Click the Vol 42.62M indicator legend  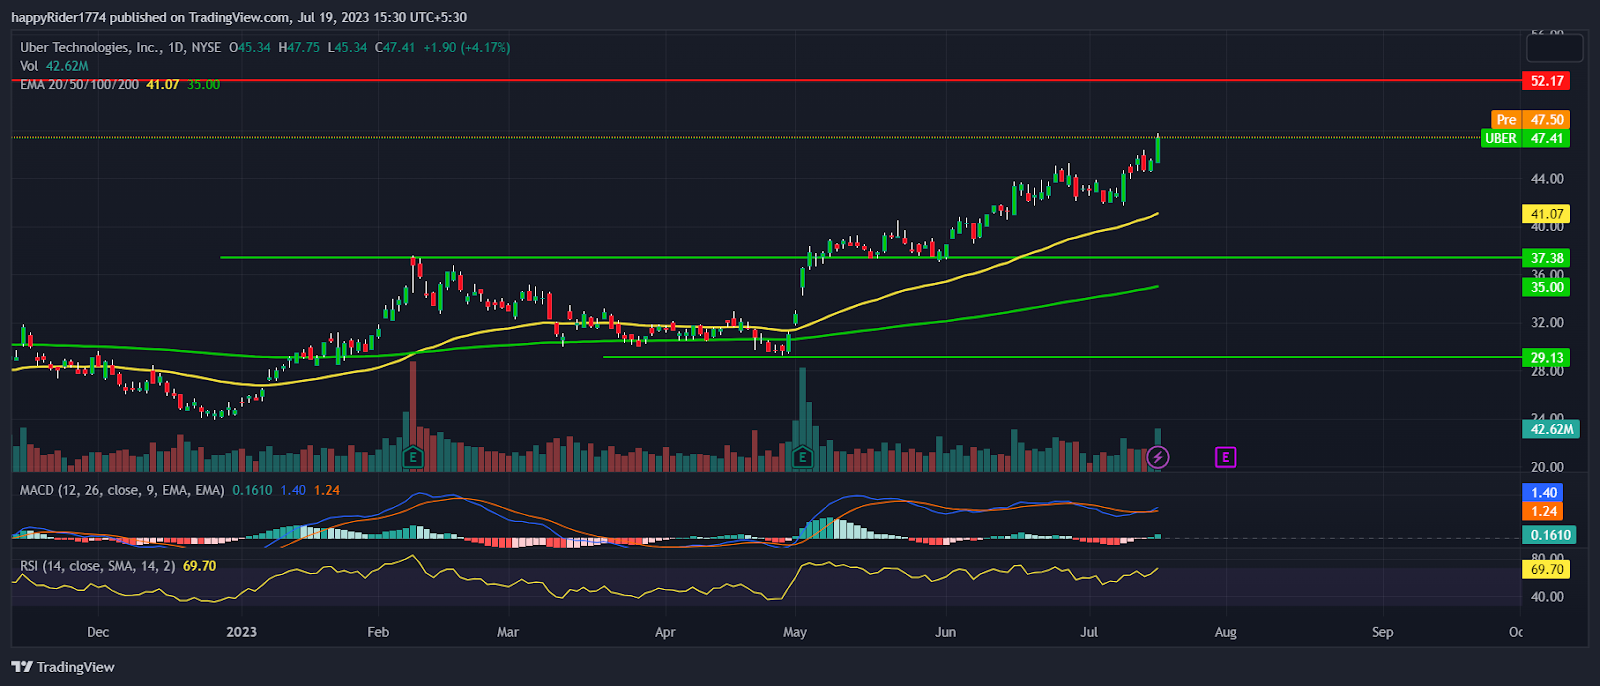pyautogui.click(x=54, y=66)
